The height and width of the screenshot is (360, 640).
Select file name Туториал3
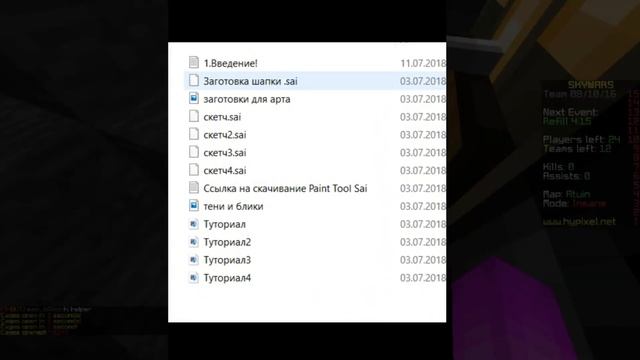[227, 260]
